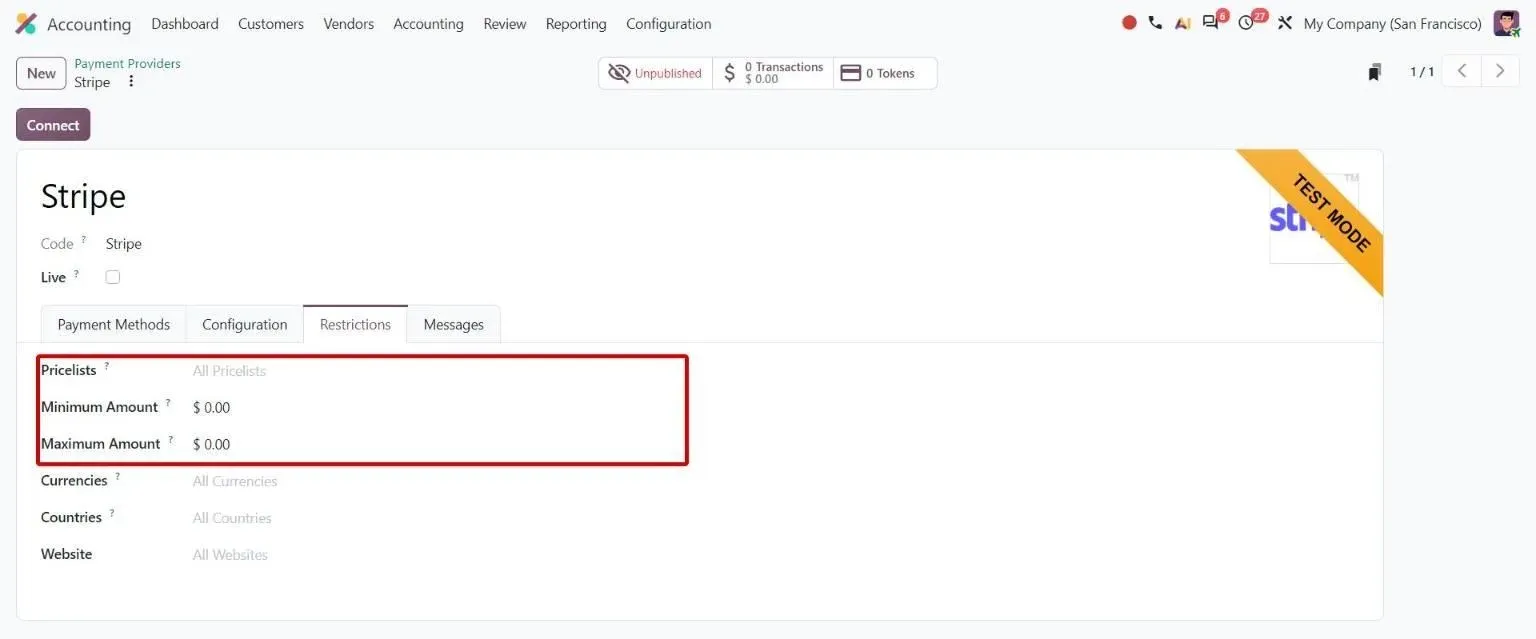Show help tooltip for Currencies

[117, 477]
